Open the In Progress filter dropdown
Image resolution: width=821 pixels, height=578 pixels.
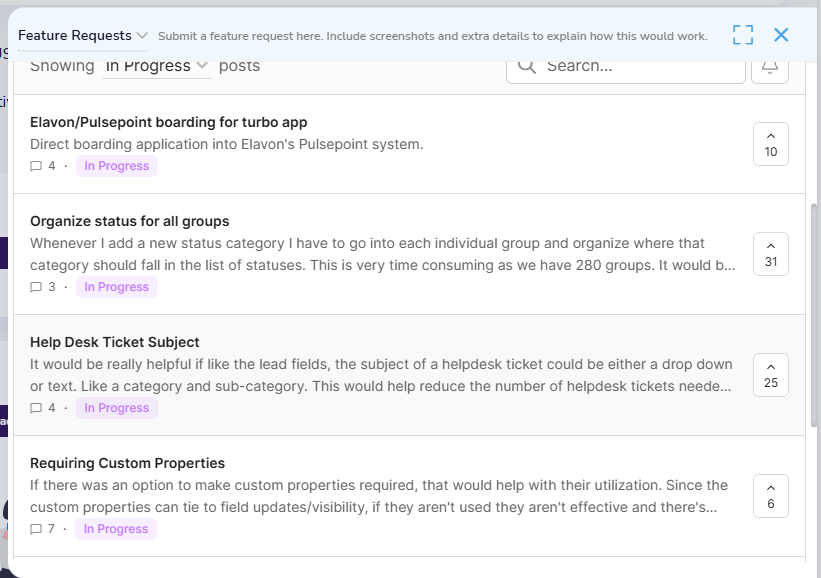click(x=157, y=66)
